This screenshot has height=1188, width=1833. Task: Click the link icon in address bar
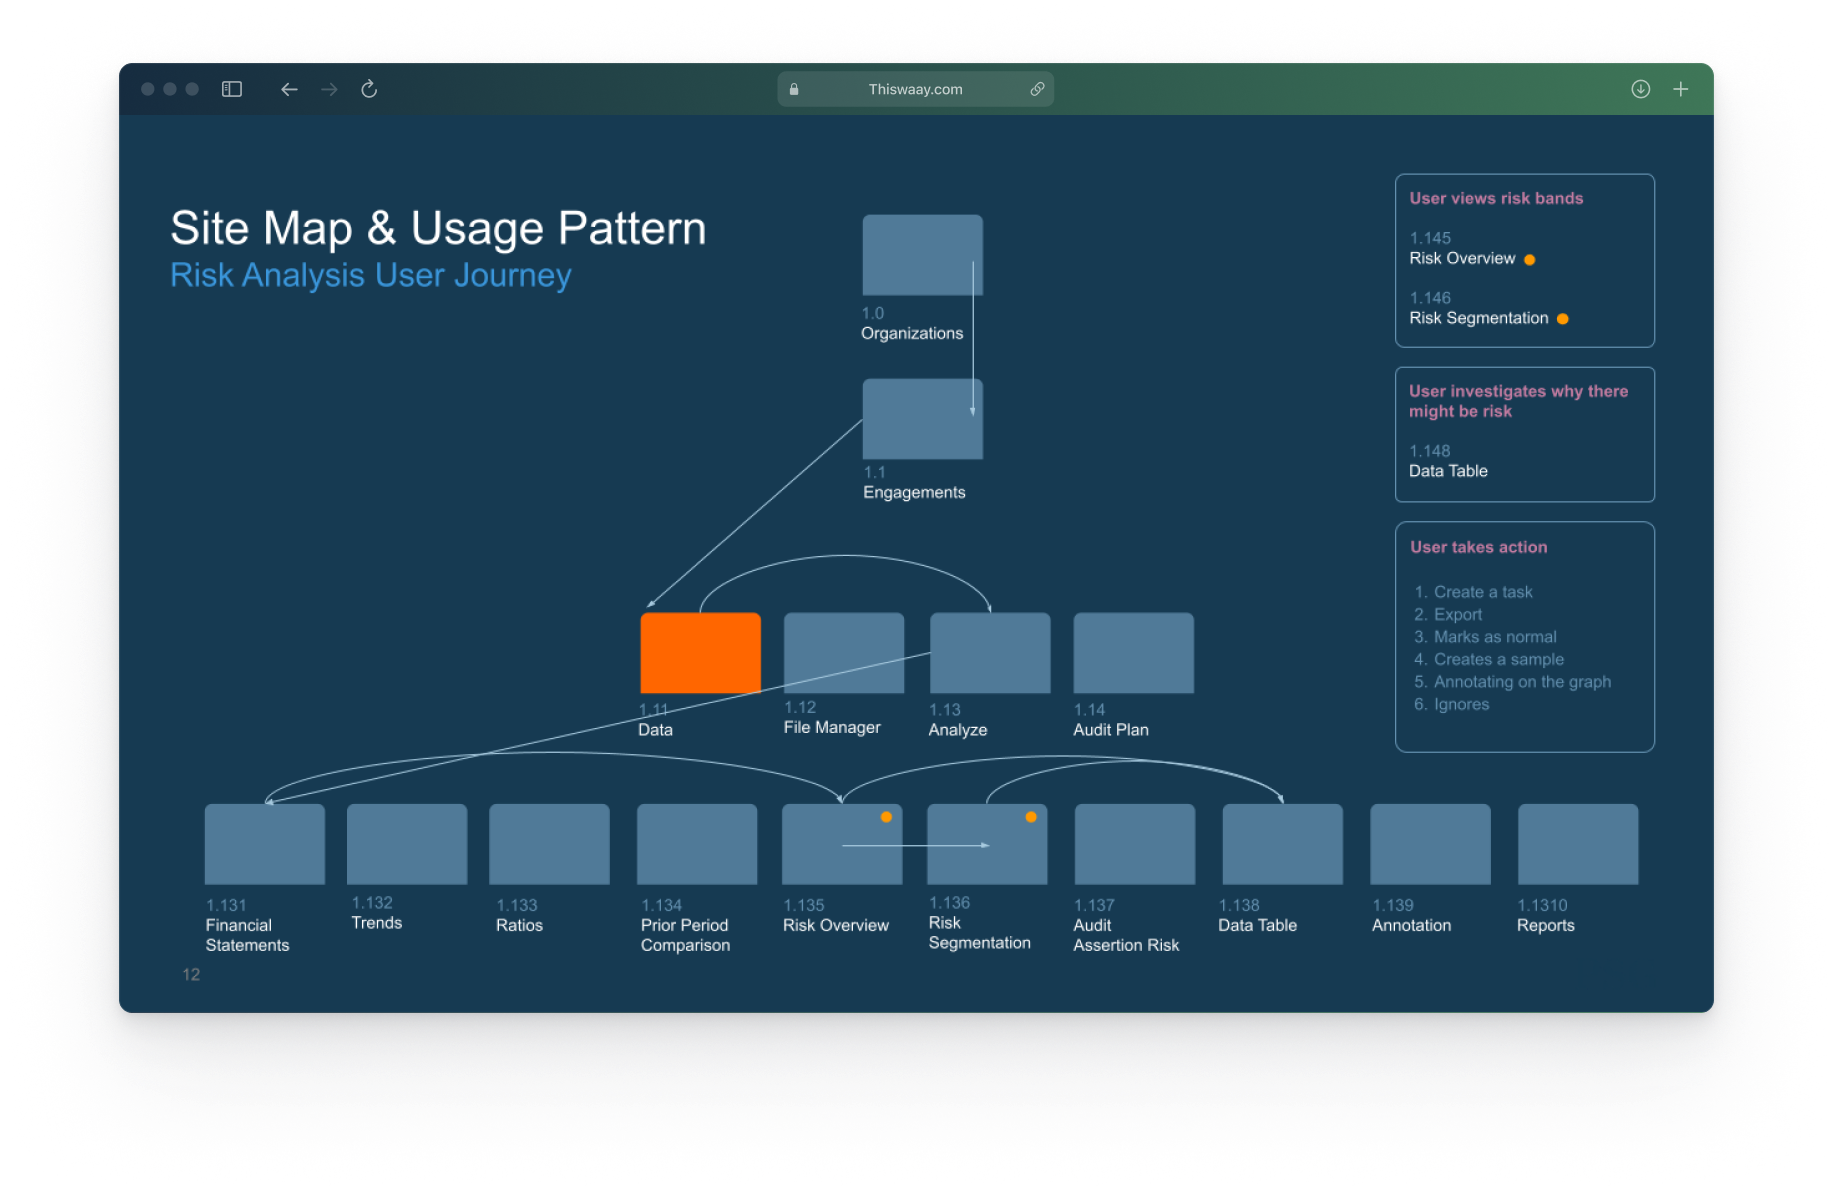click(1037, 89)
